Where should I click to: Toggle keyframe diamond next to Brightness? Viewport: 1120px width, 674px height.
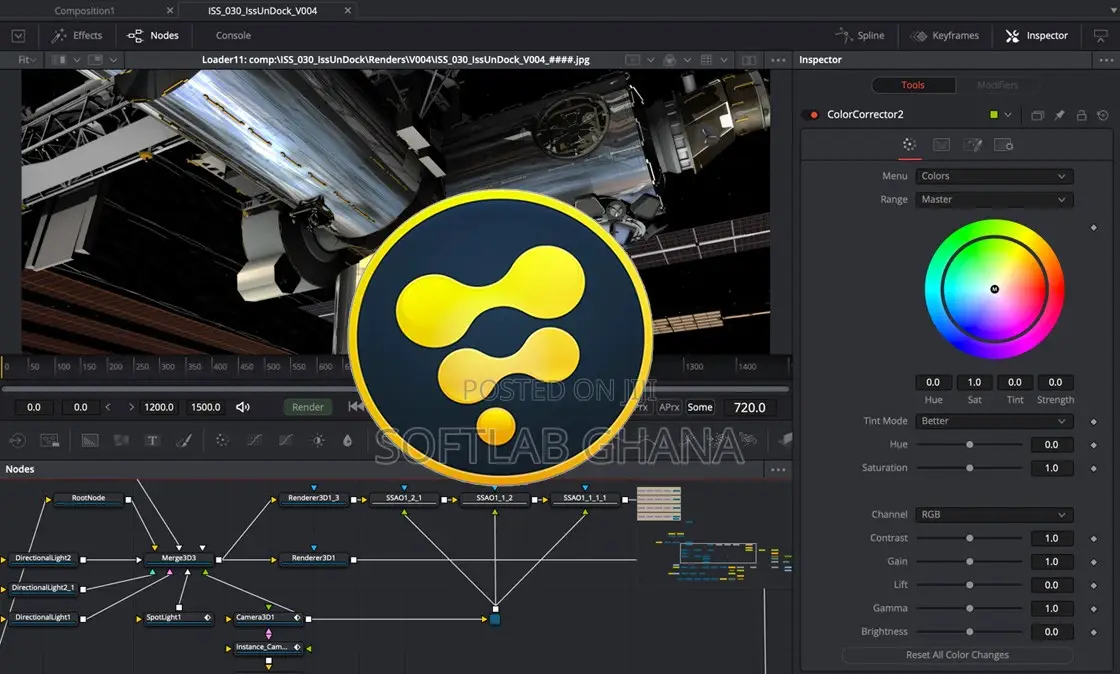click(1094, 632)
